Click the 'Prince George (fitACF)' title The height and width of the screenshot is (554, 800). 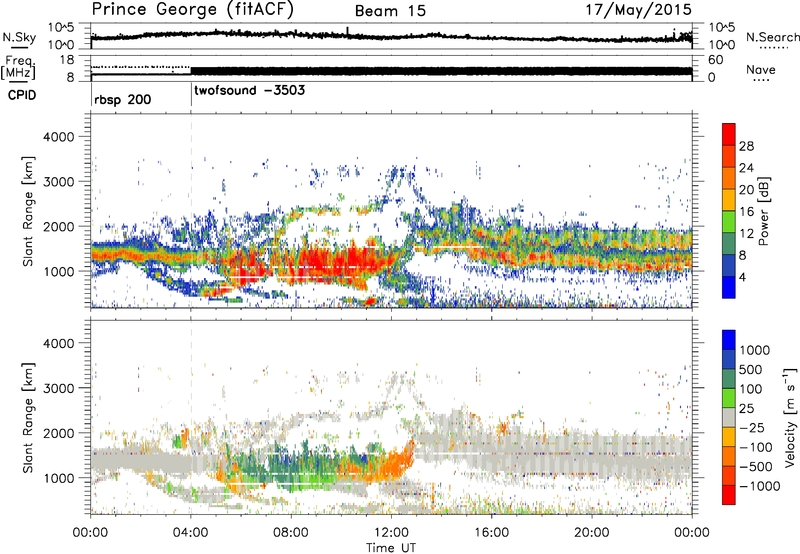pos(192,10)
